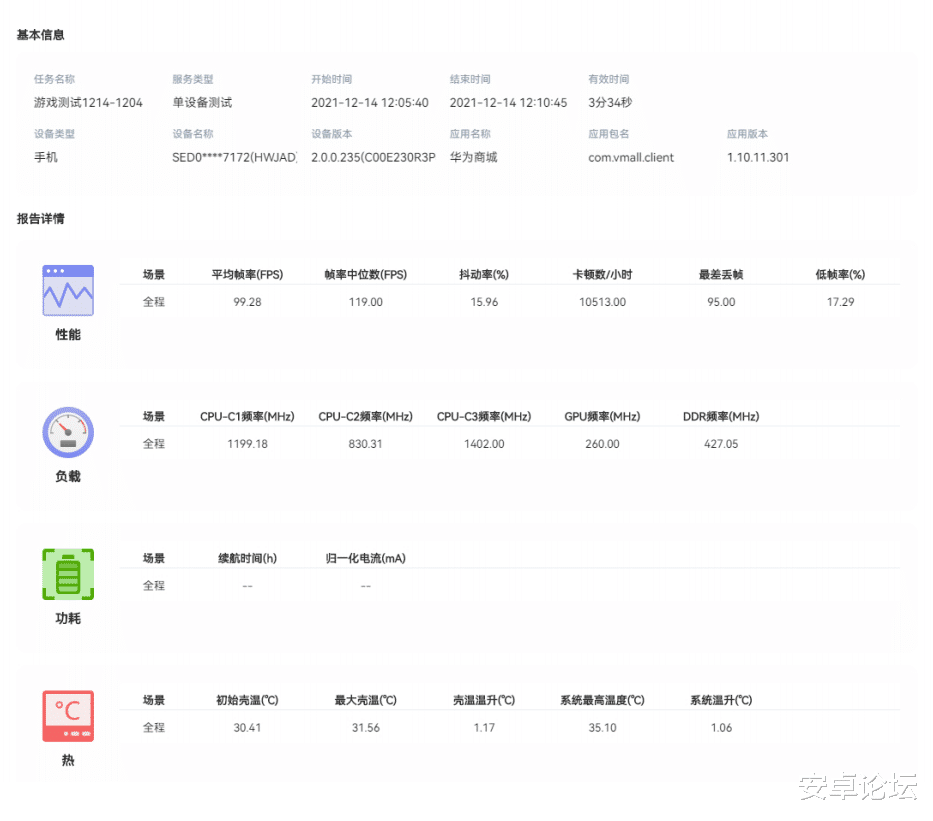This screenshot has height=821, width=933.
Task: Click average FPS value 99.28
Action: coord(247,302)
